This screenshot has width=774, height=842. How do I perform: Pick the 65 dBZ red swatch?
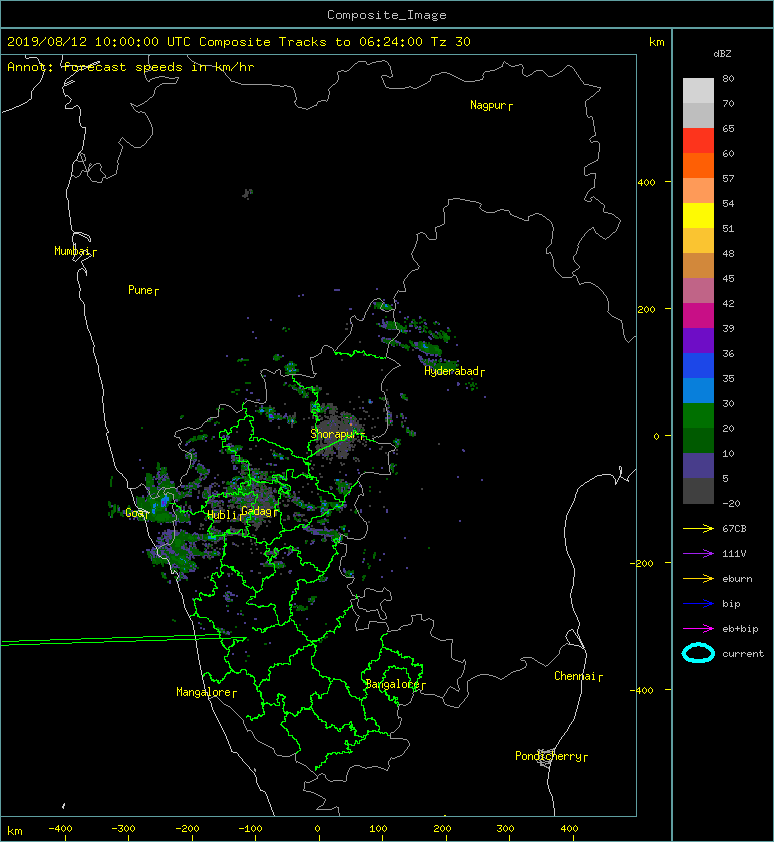698,140
